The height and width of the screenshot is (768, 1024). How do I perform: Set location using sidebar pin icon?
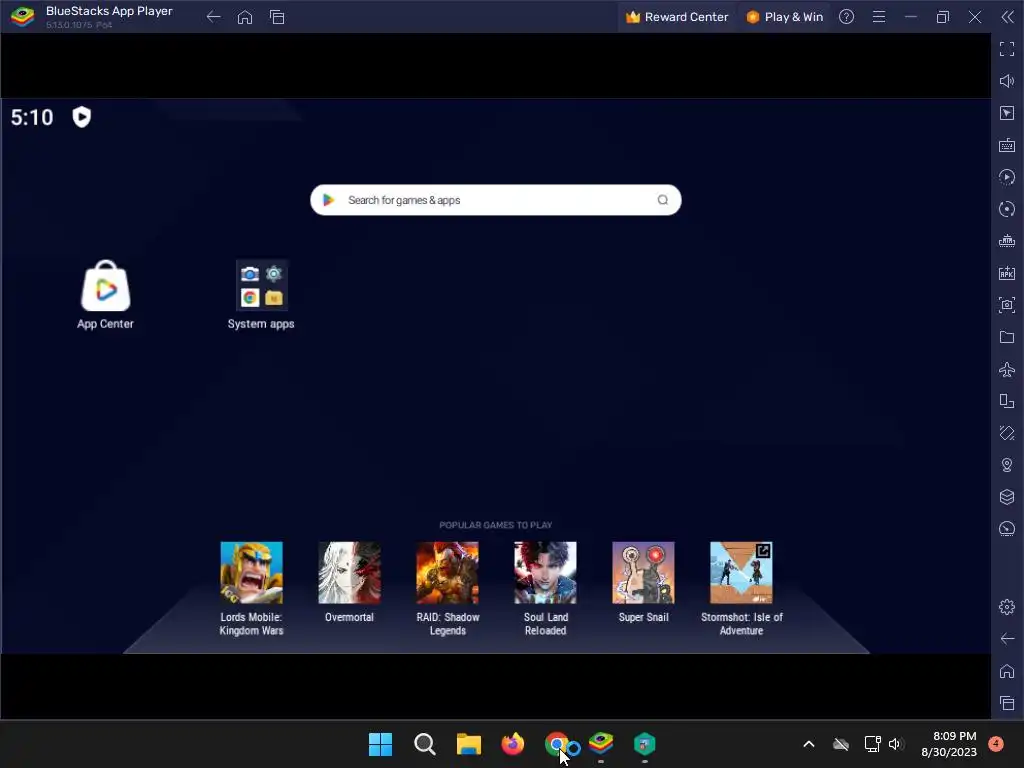coord(1007,465)
